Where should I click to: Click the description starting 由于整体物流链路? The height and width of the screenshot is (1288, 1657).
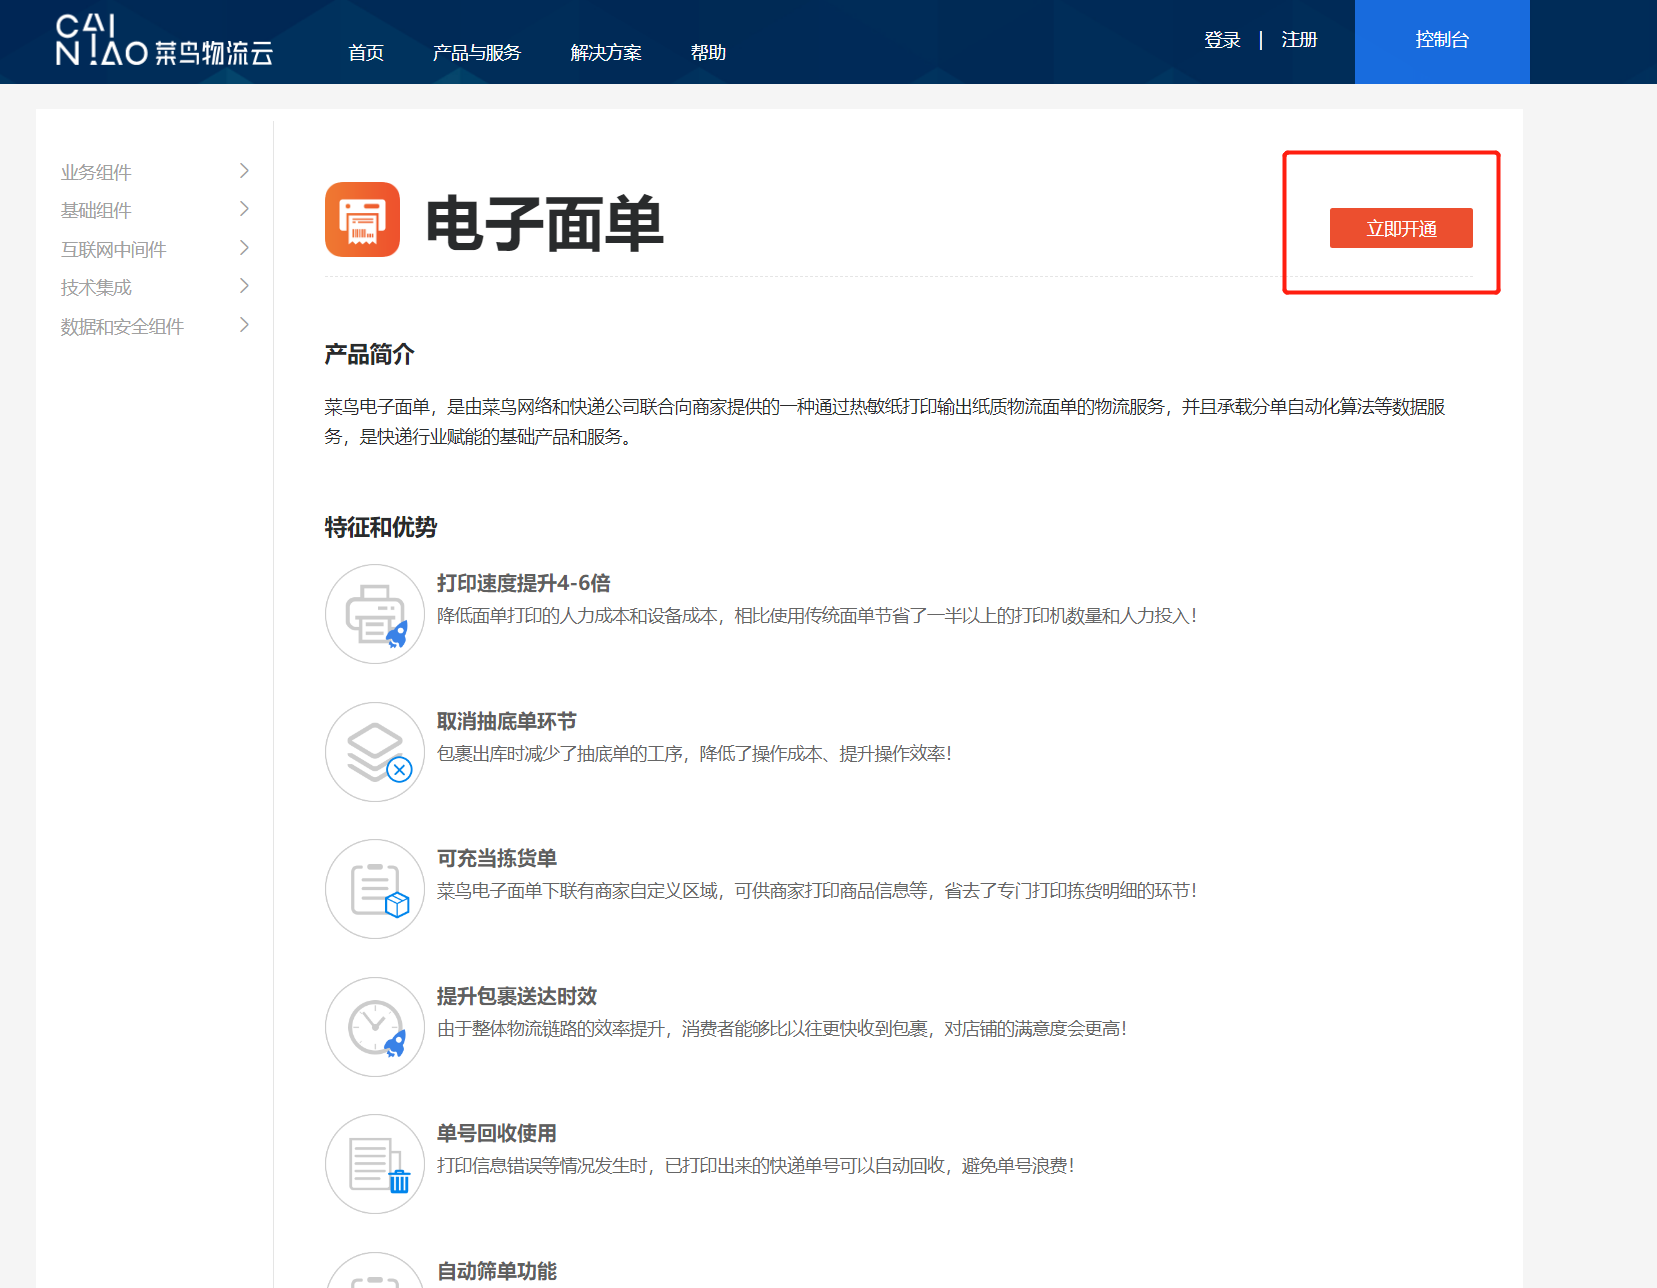782,1028
